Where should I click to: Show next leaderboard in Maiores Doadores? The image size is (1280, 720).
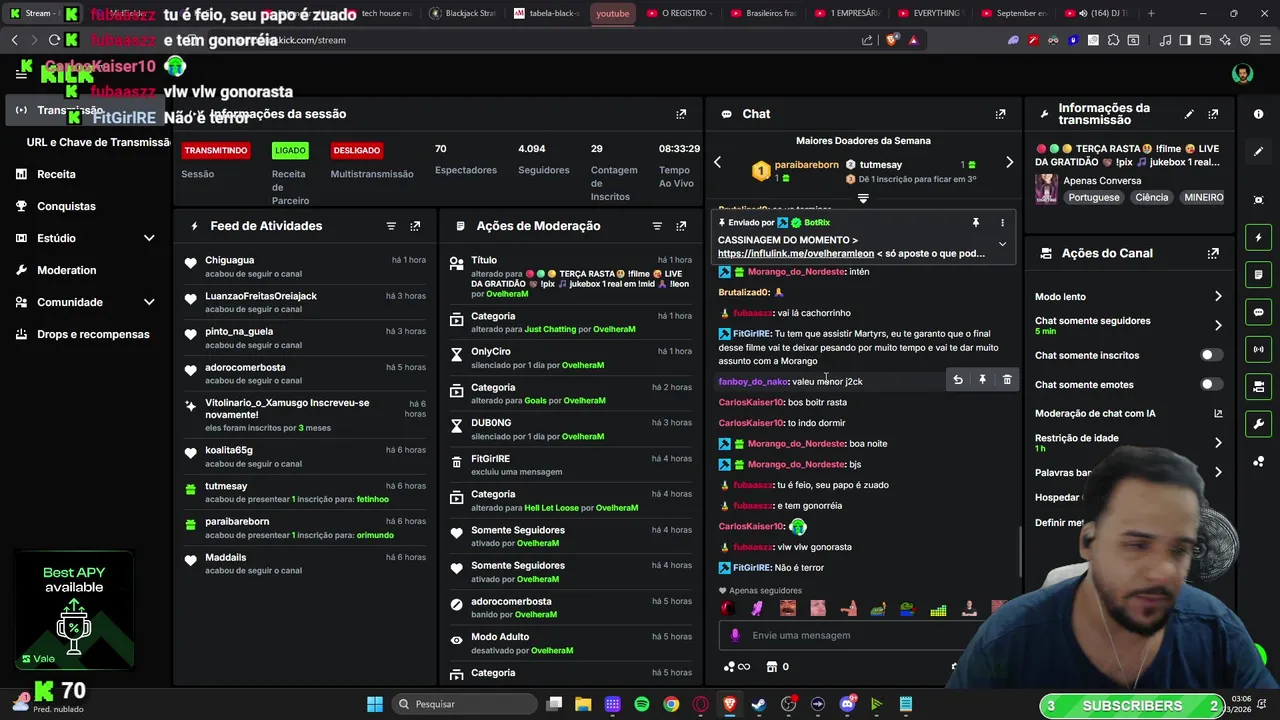point(1009,162)
